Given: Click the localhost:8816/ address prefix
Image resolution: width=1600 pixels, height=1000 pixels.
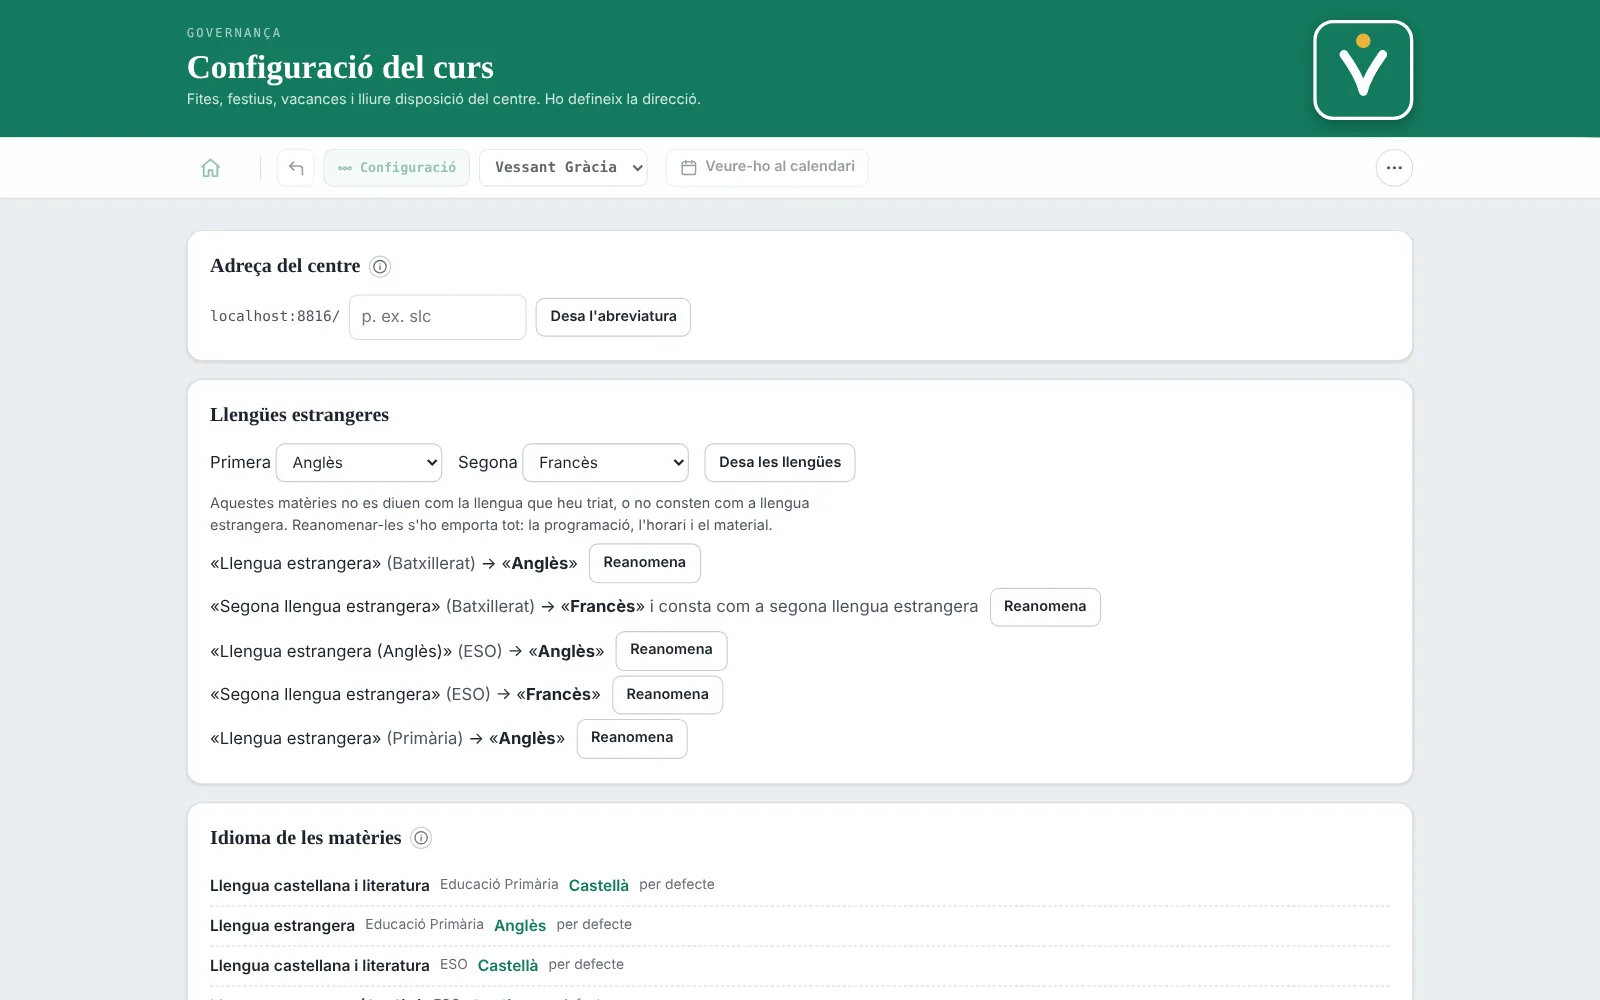Looking at the screenshot, I should pos(275,316).
